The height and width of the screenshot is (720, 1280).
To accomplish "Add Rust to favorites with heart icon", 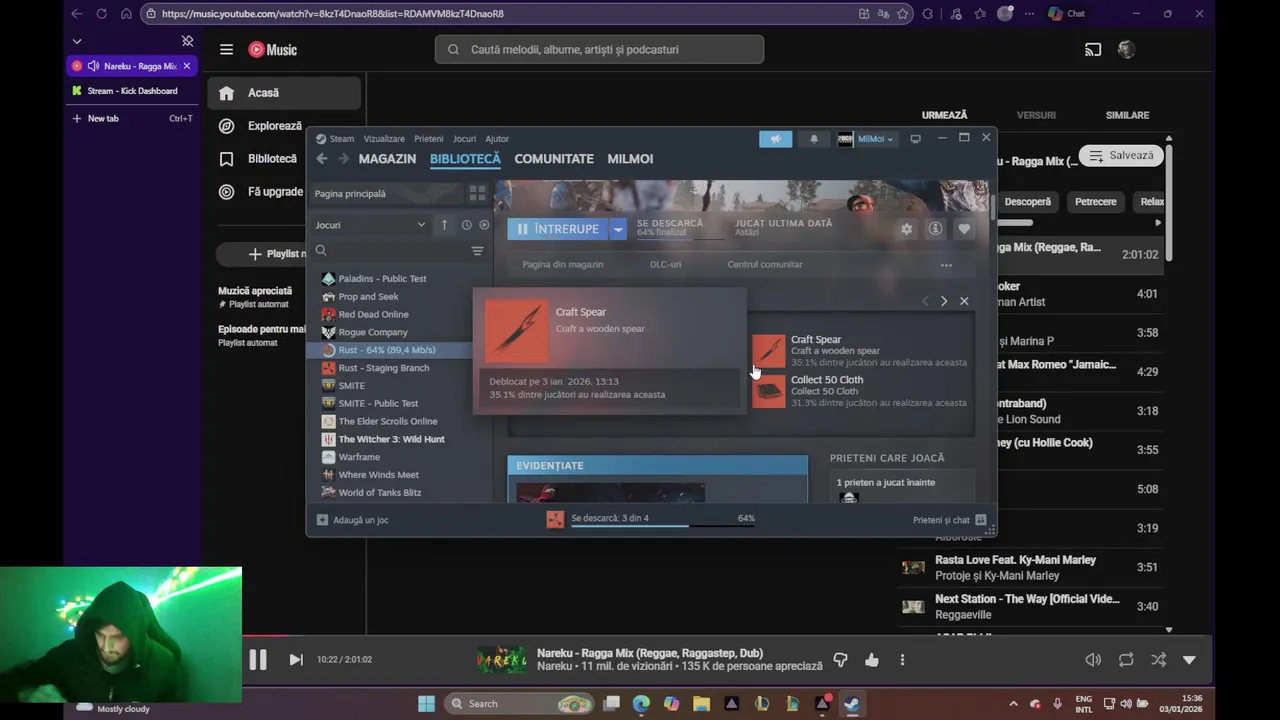I will (964, 229).
